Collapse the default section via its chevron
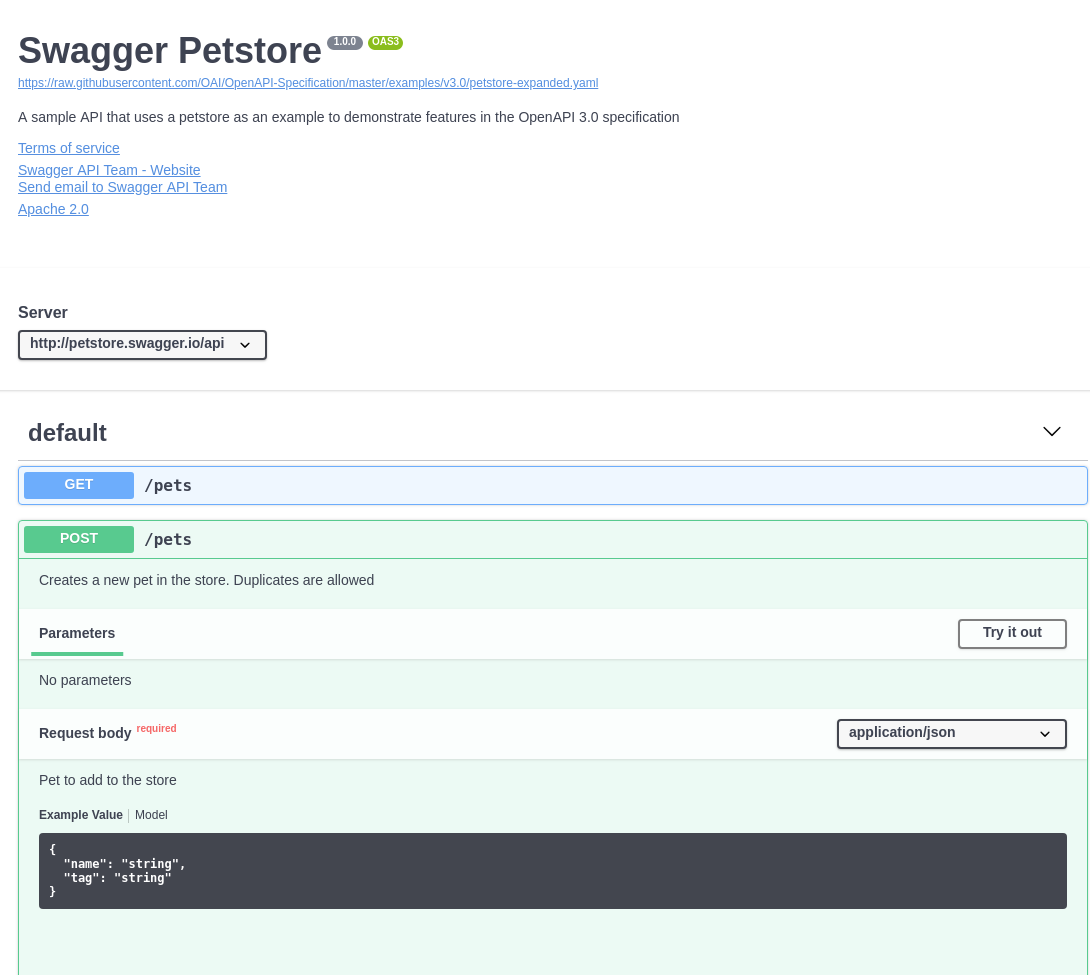Image resolution: width=1090 pixels, height=975 pixels. point(1051,431)
